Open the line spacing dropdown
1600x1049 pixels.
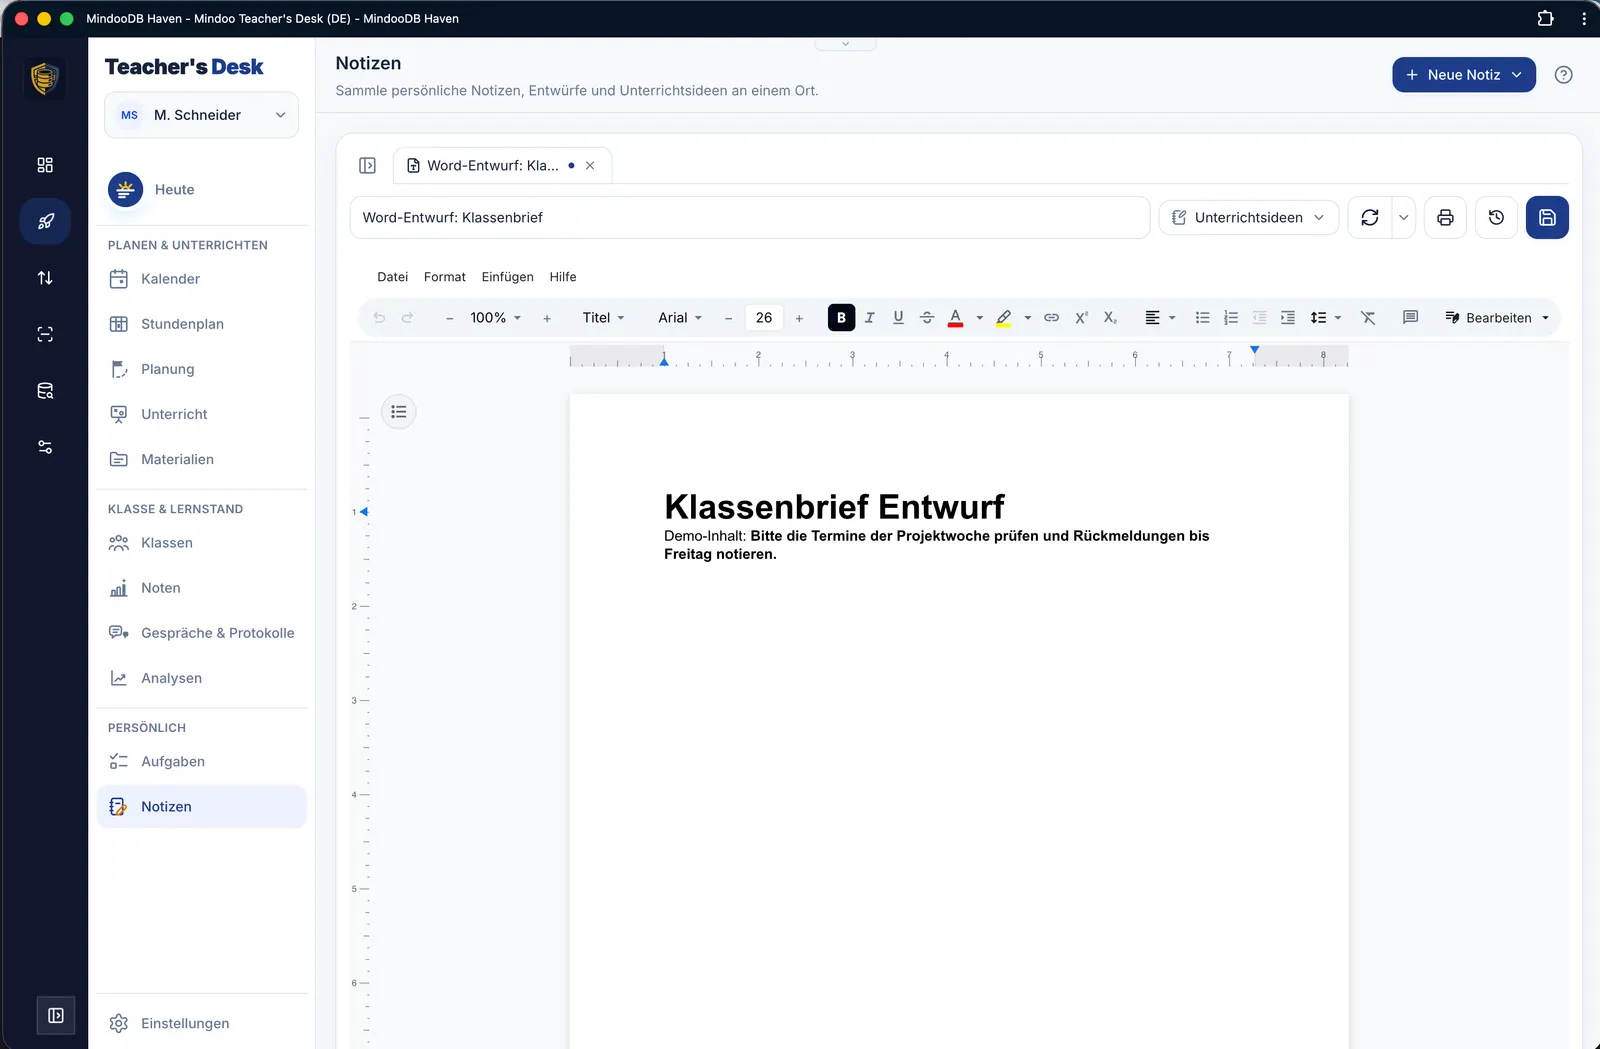coord(1326,318)
